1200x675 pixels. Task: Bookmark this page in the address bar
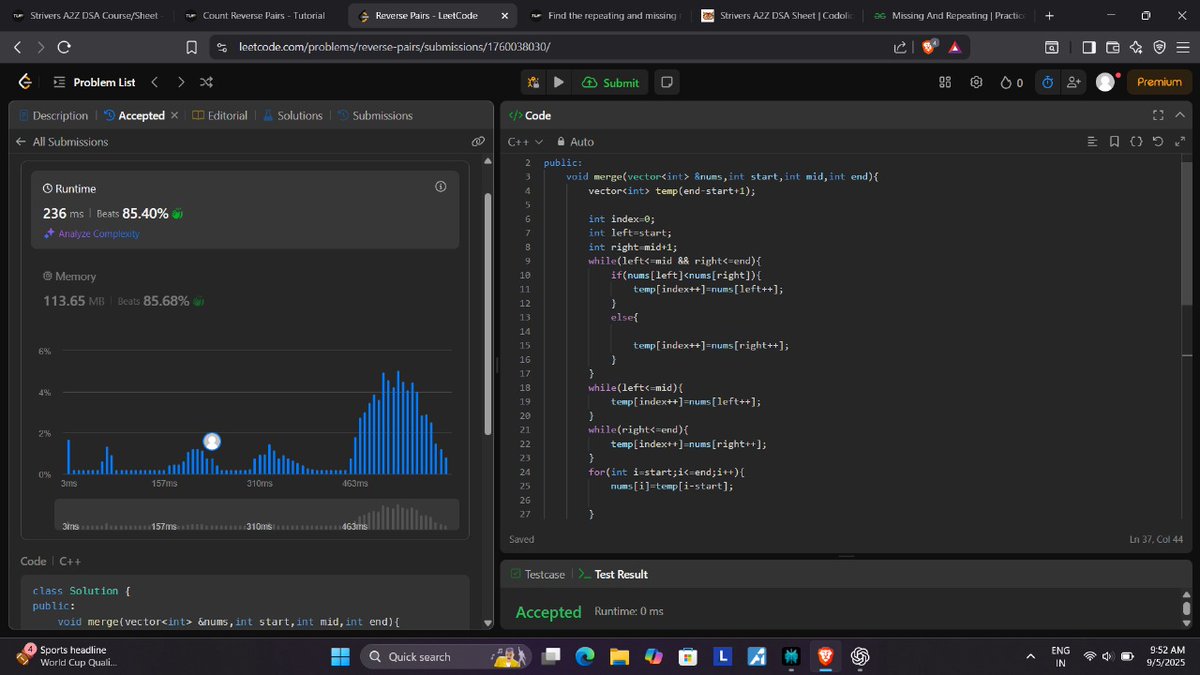[192, 47]
